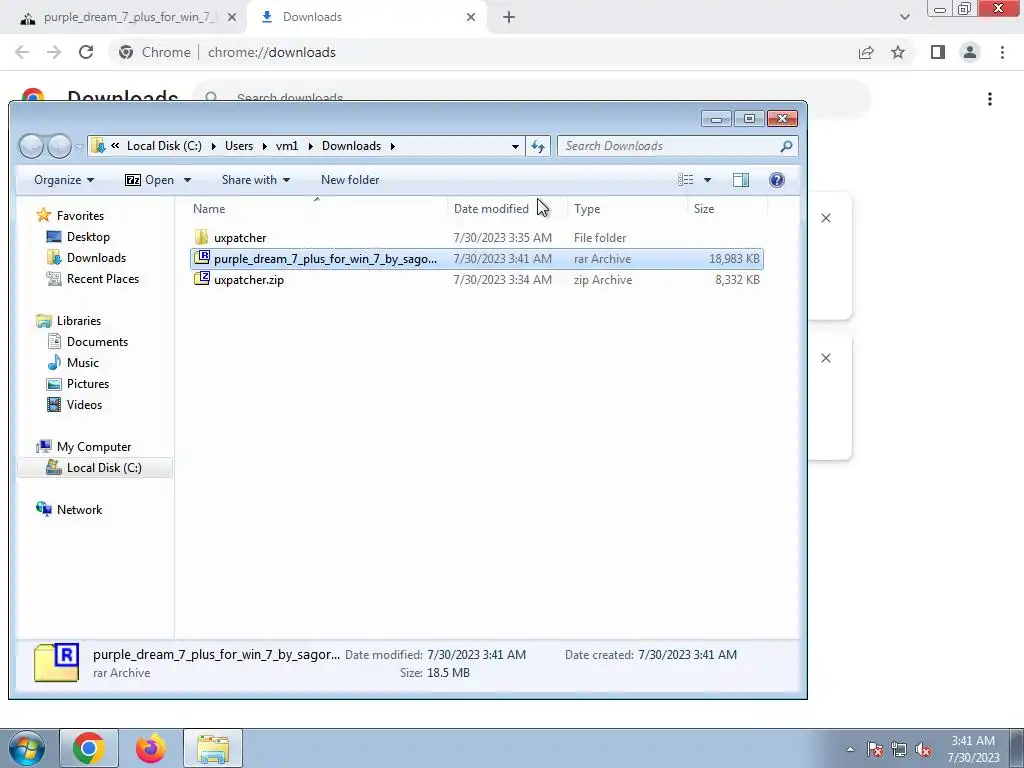1024x768 pixels.
Task: Click network tray icon
Action: 899,749
